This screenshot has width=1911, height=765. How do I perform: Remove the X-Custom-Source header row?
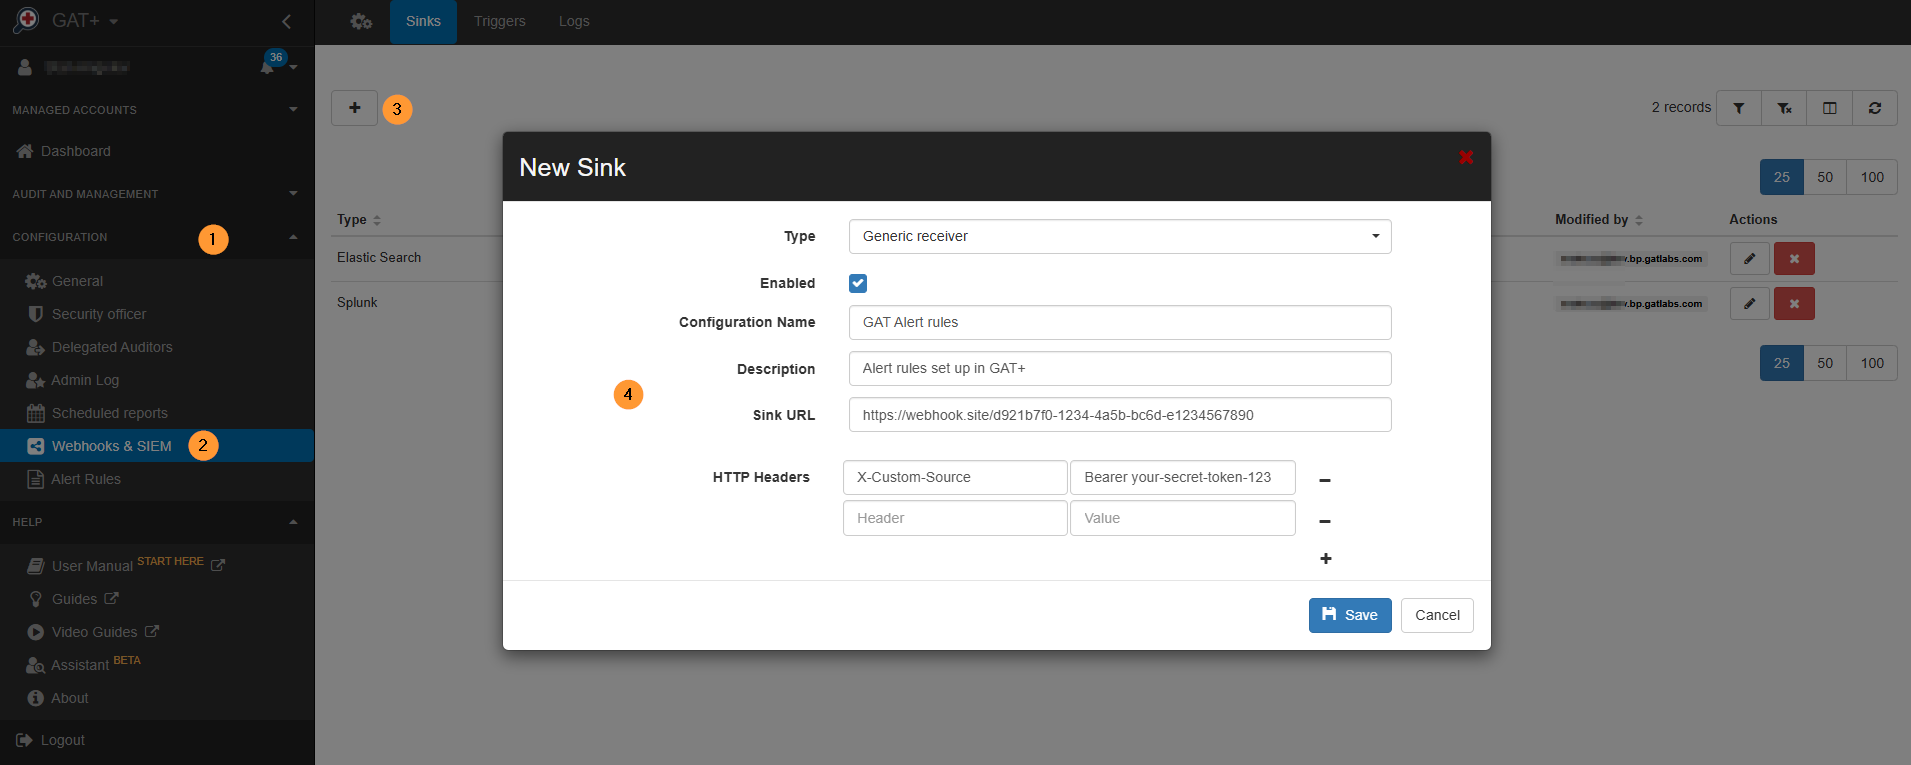[1325, 480]
